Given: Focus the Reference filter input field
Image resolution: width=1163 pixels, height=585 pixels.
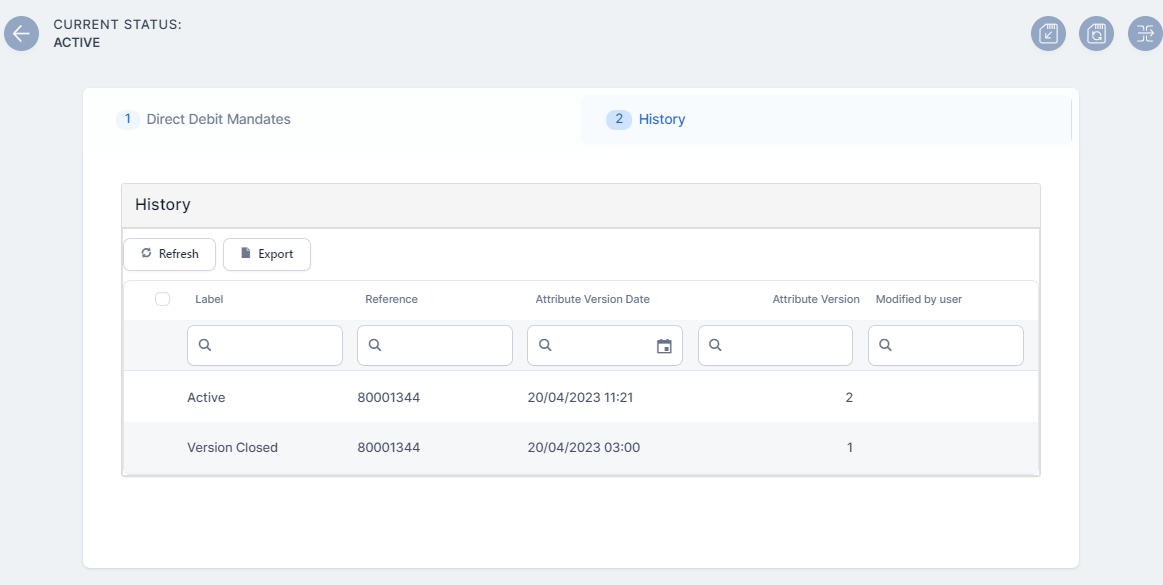Looking at the screenshot, I should point(445,345).
